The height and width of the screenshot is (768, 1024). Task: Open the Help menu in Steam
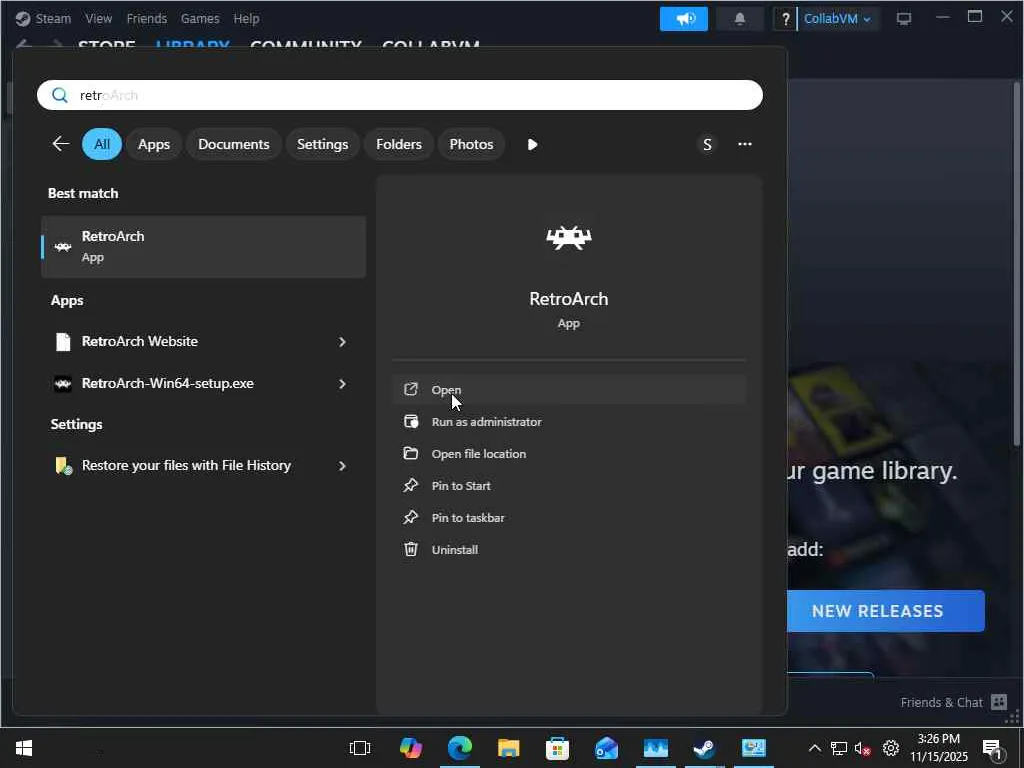pyautogui.click(x=246, y=18)
